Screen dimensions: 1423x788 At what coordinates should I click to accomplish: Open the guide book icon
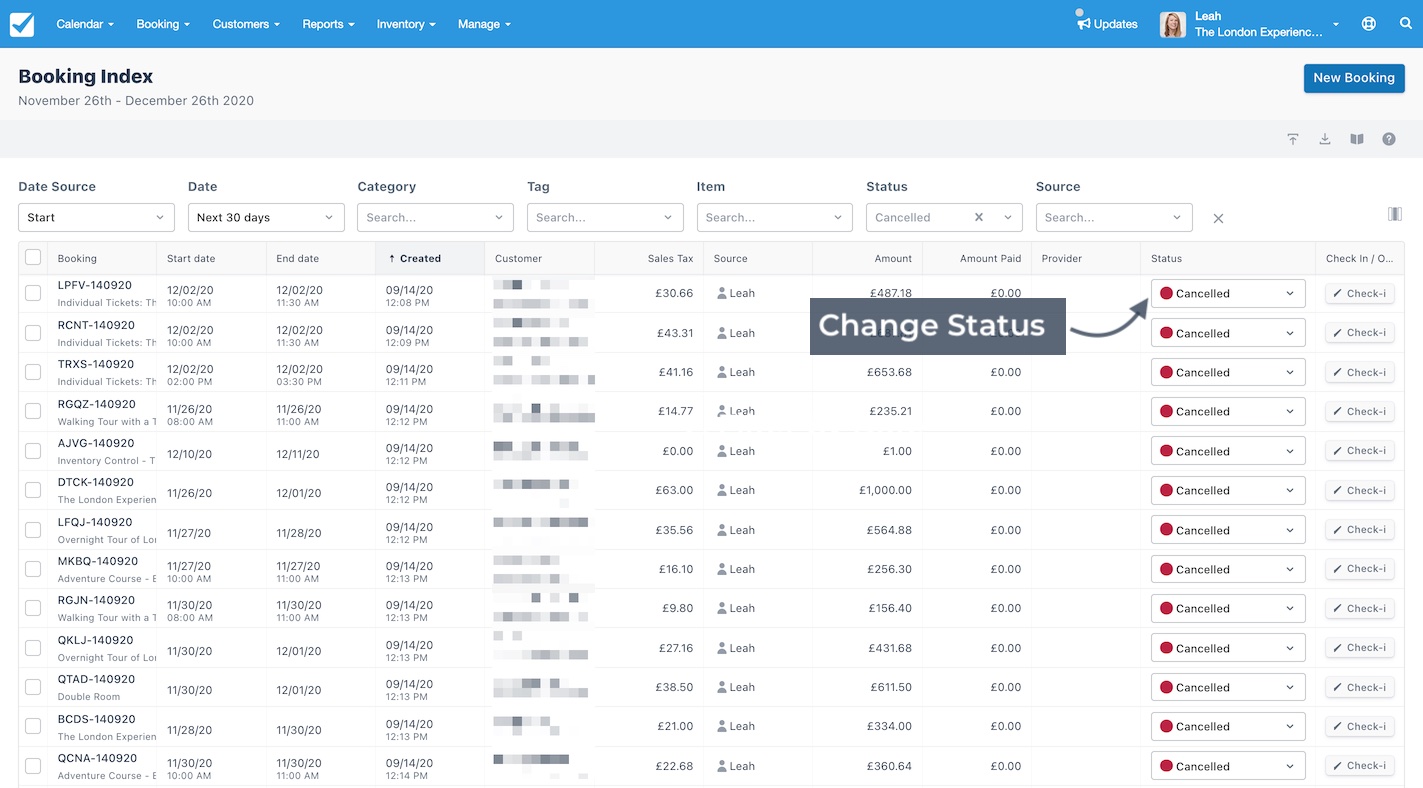[1357, 139]
